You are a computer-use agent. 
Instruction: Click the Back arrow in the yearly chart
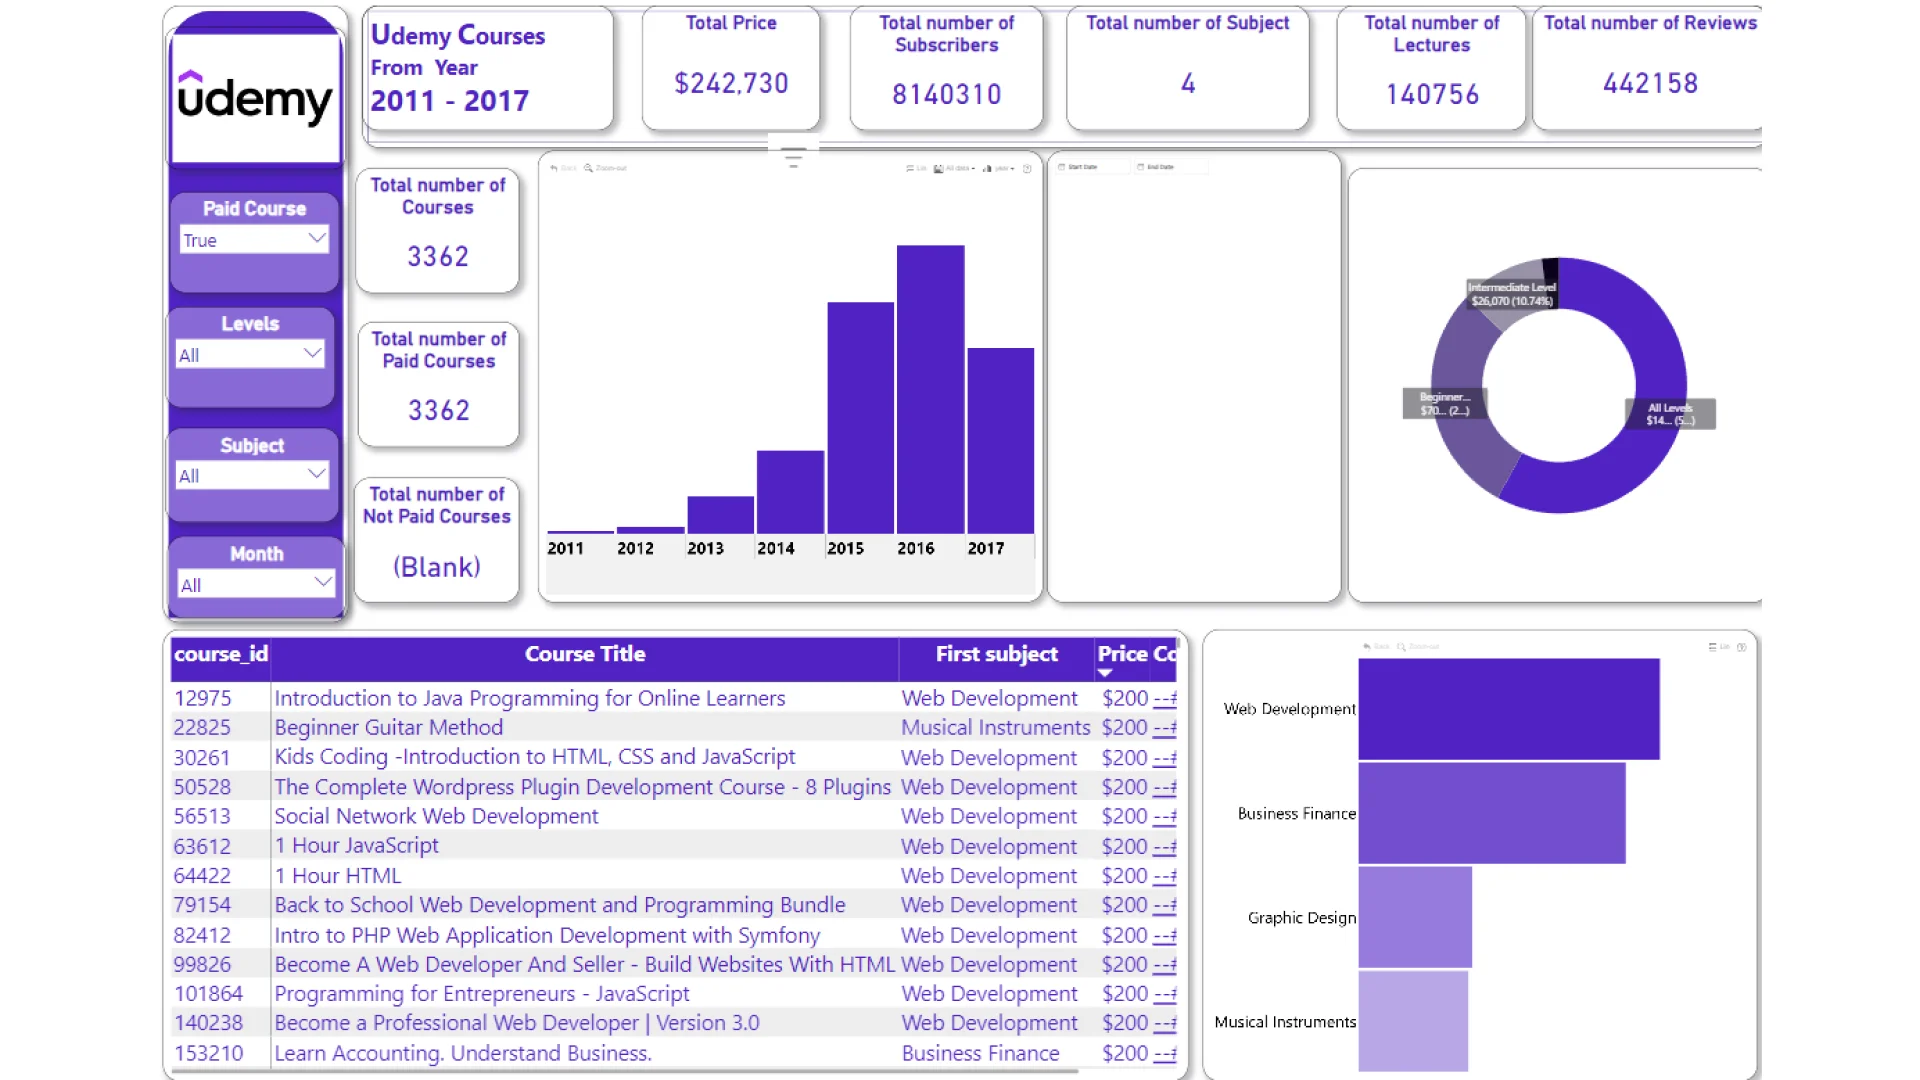tap(554, 168)
